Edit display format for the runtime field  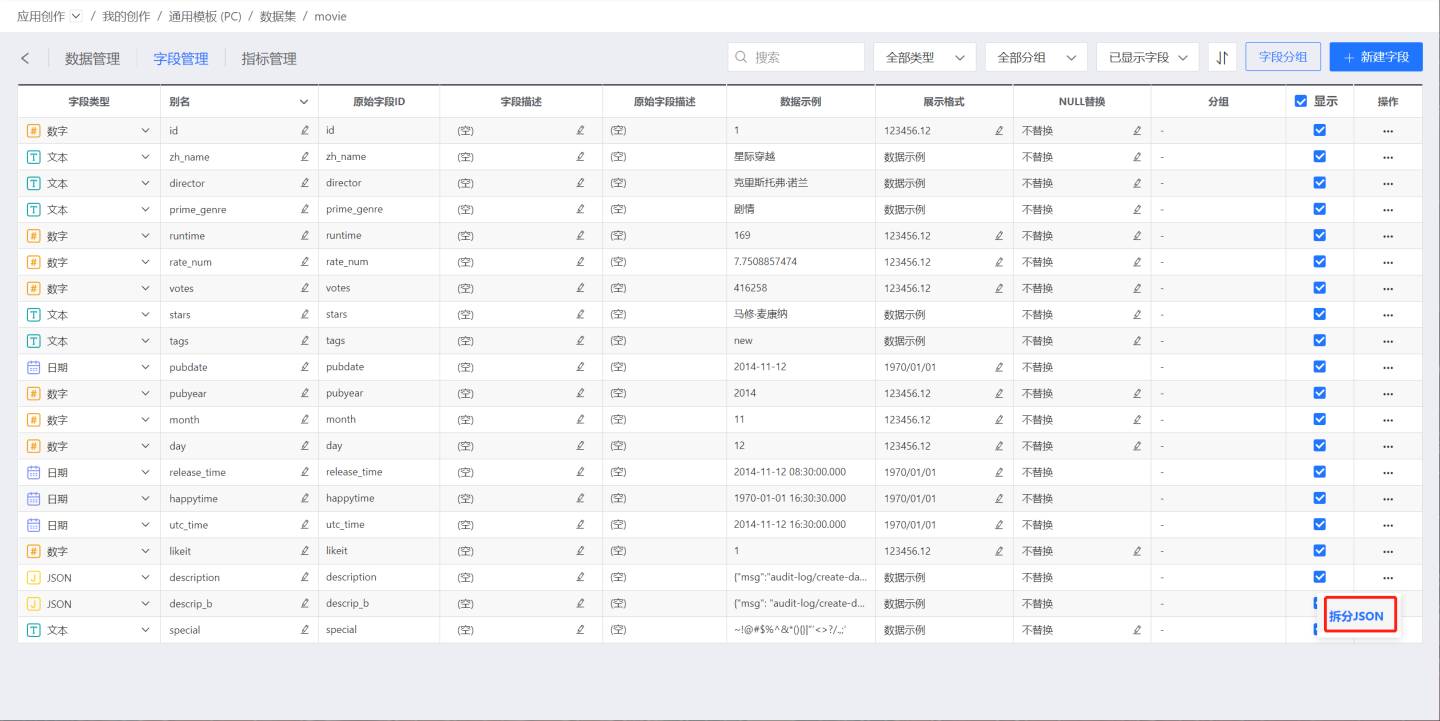(x=998, y=236)
